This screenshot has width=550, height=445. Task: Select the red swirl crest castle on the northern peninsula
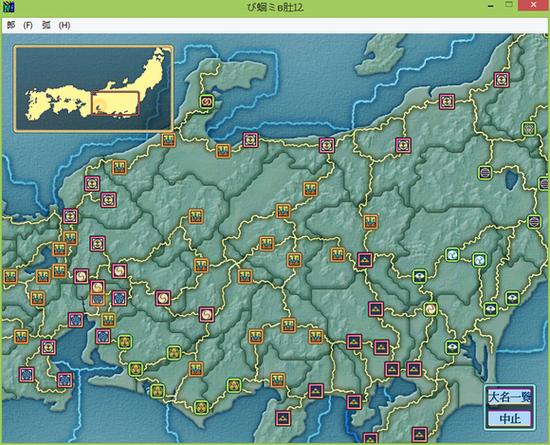pos(207,102)
